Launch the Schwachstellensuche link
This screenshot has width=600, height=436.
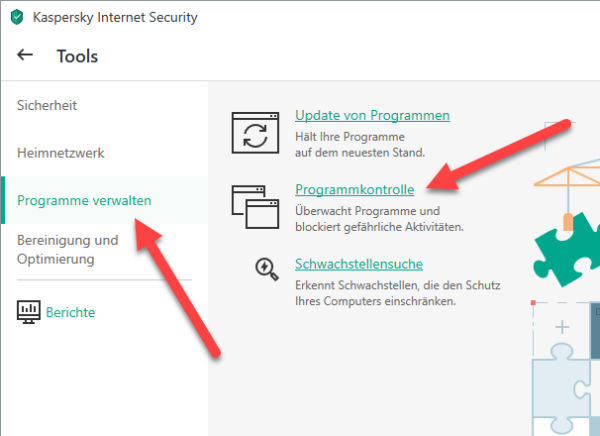click(x=359, y=264)
